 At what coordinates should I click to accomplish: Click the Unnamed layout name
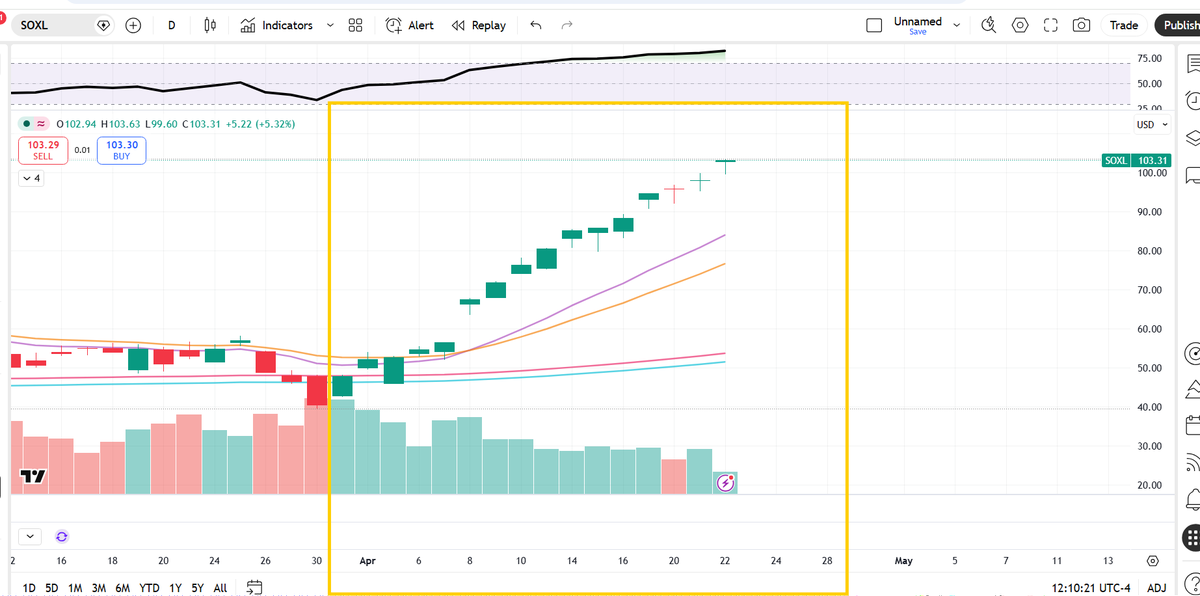[918, 21]
